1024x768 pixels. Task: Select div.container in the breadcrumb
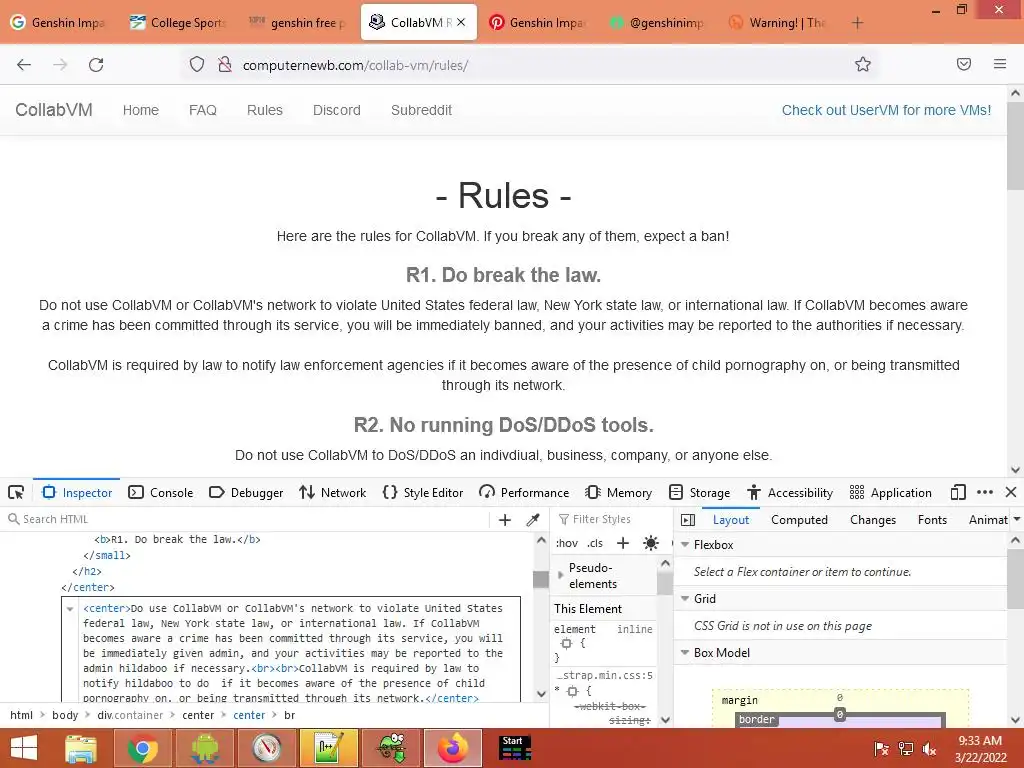(x=130, y=715)
